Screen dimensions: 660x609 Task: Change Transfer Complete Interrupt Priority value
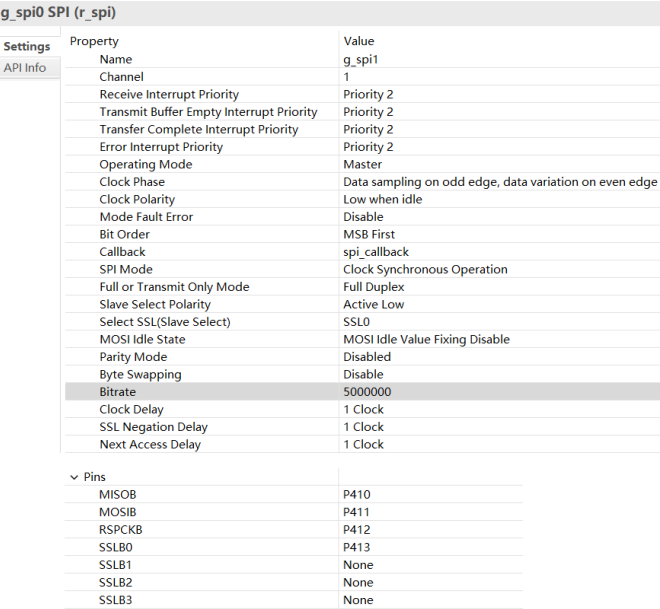[368, 129]
